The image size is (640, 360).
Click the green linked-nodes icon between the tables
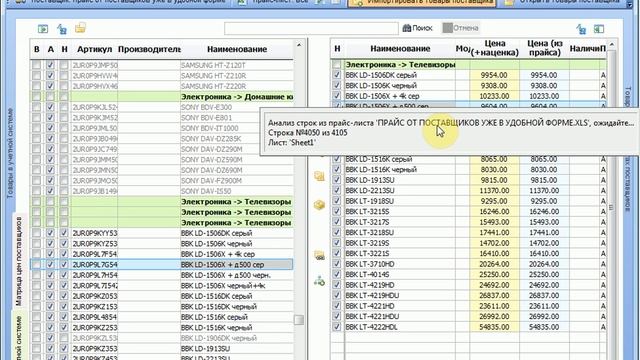click(x=319, y=280)
